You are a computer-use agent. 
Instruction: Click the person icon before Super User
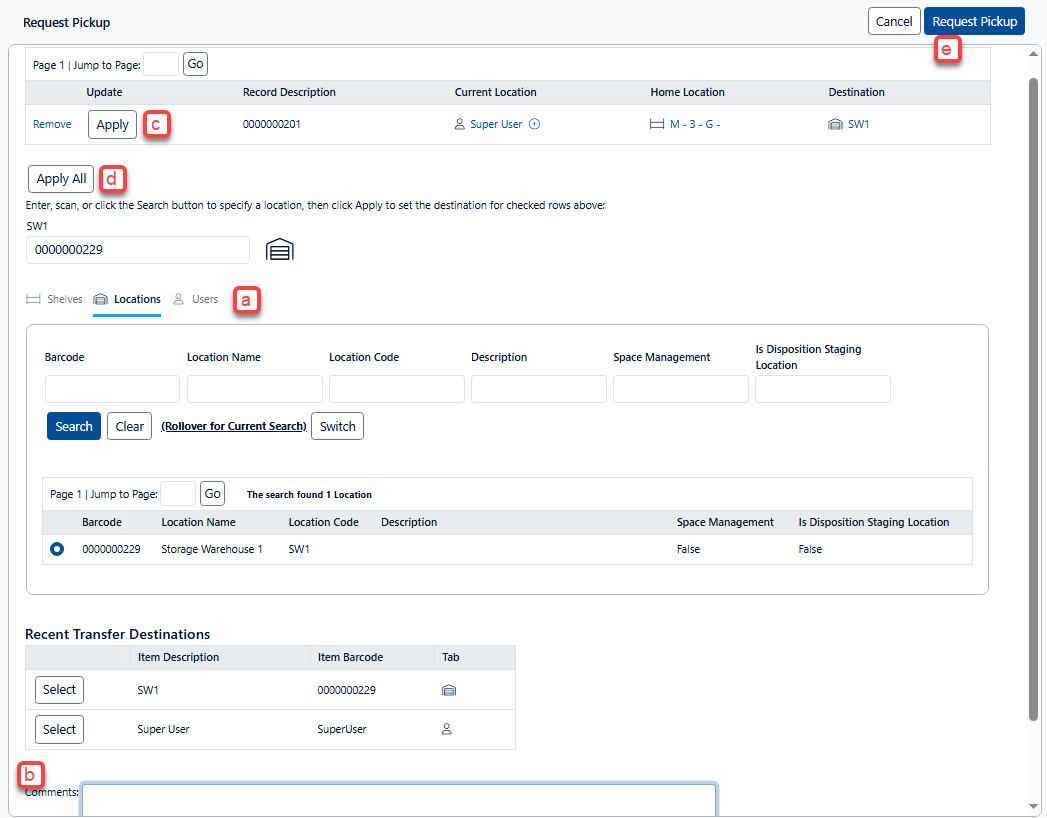point(460,125)
